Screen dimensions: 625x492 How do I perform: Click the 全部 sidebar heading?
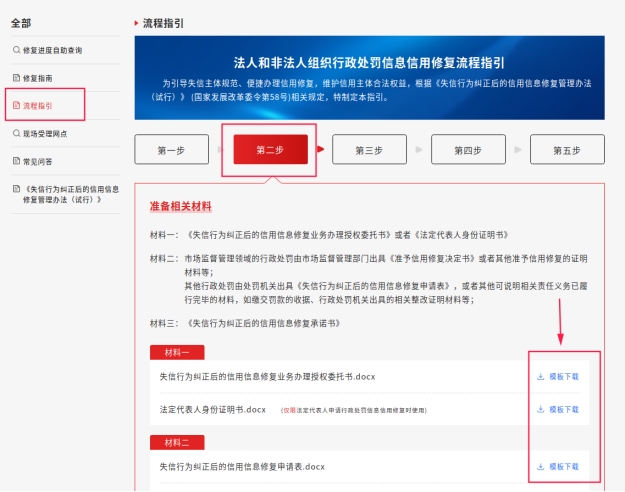pos(21,23)
